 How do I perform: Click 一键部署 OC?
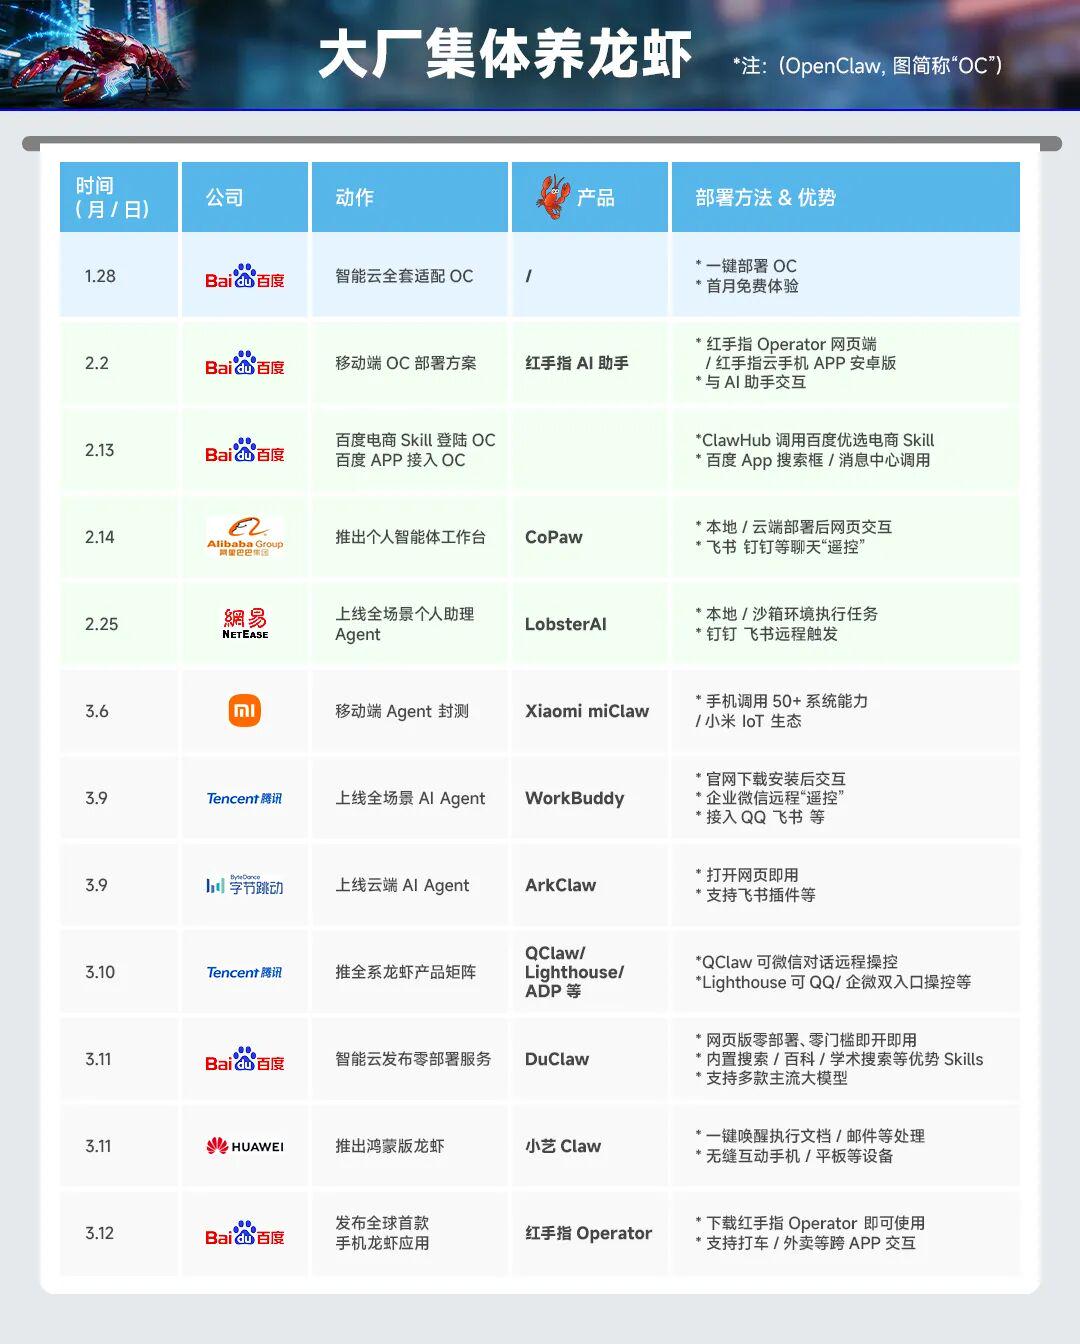tap(746, 266)
